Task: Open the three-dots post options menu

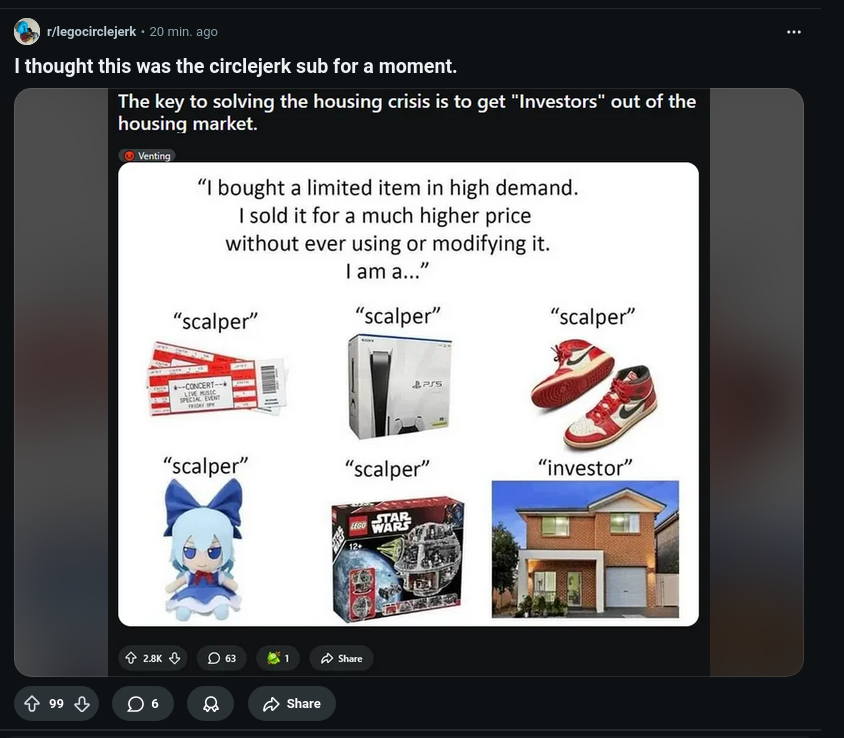Action: tap(793, 32)
